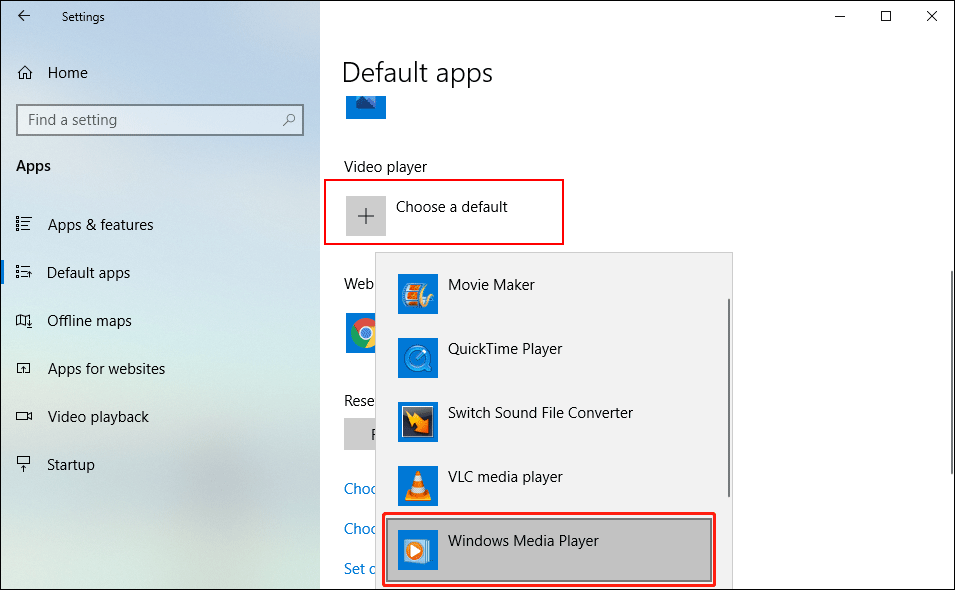Click the photo viewer app icon

point(365,107)
